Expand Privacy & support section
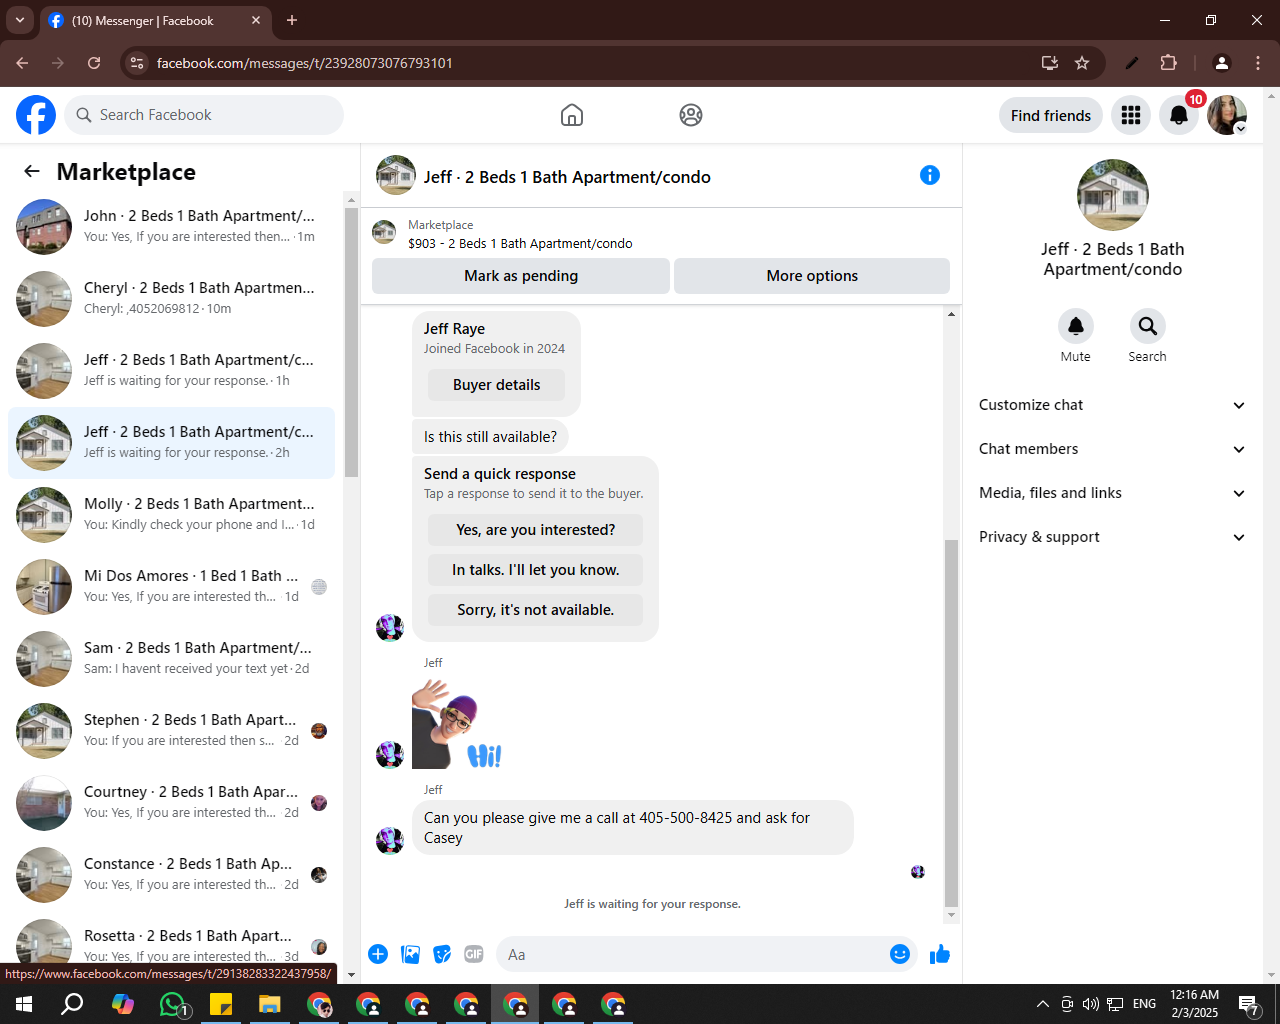The image size is (1280, 1024). coord(1113,537)
